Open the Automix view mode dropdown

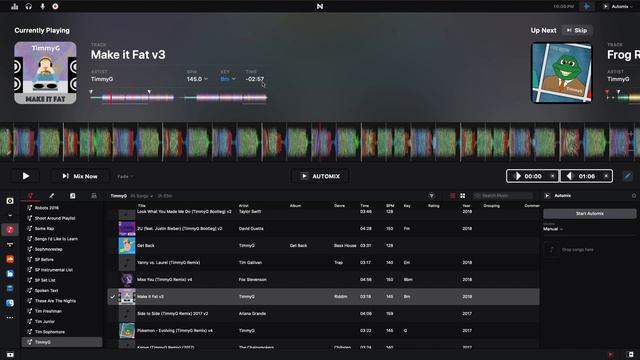617,7
